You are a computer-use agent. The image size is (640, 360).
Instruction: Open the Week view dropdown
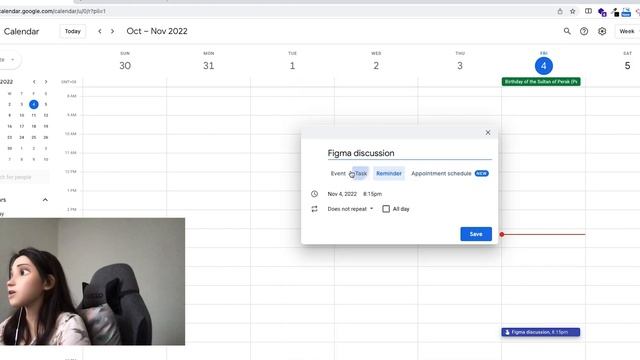(x=627, y=31)
